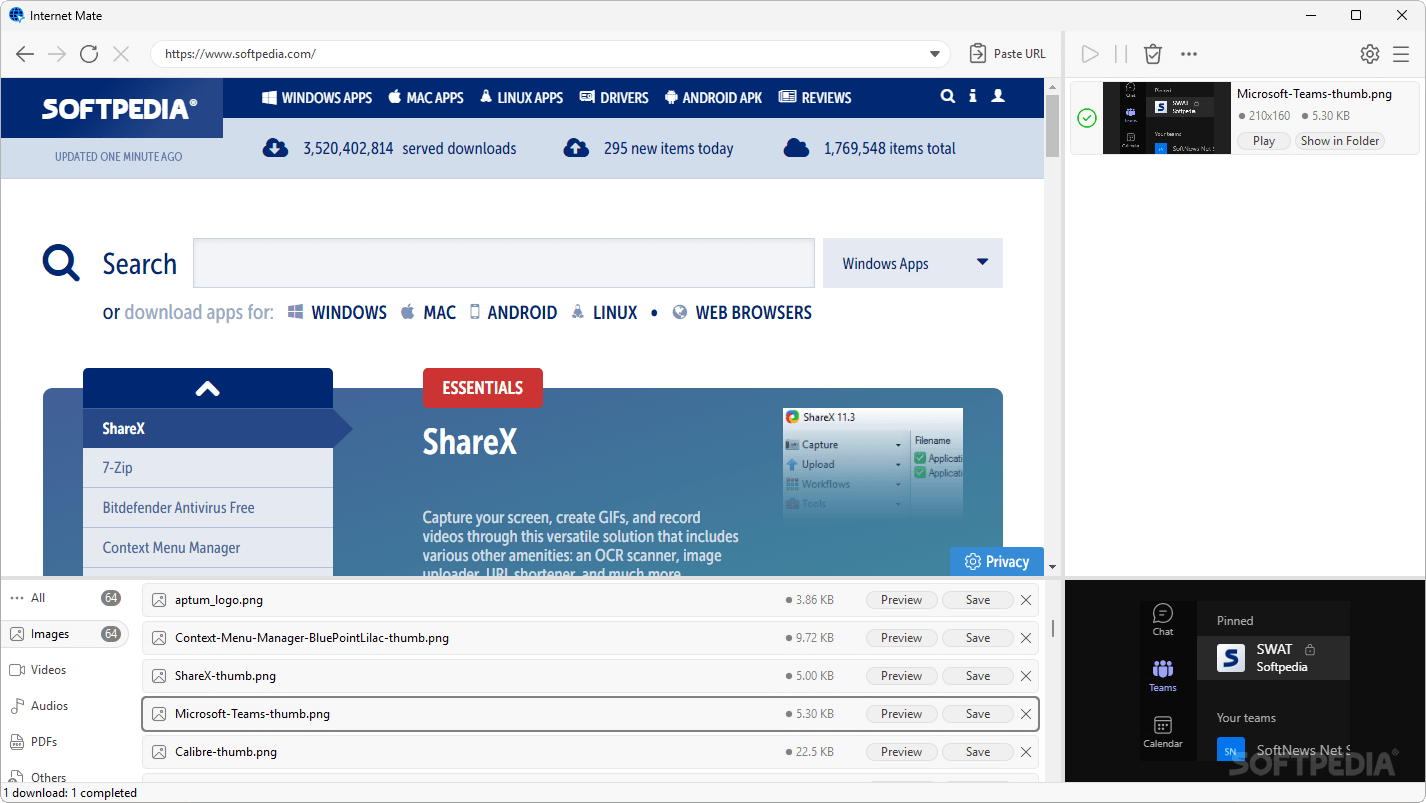The height and width of the screenshot is (803, 1426).
Task: Switch to the Images media tab
Action: [64, 634]
